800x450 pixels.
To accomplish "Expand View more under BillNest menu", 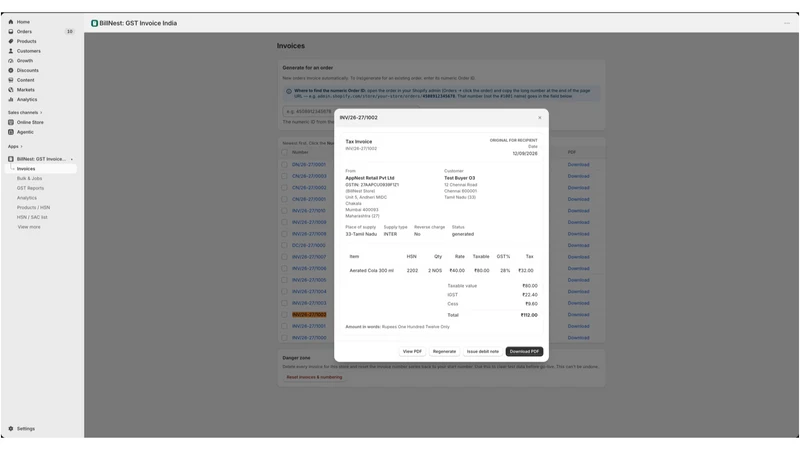I will click(x=29, y=227).
